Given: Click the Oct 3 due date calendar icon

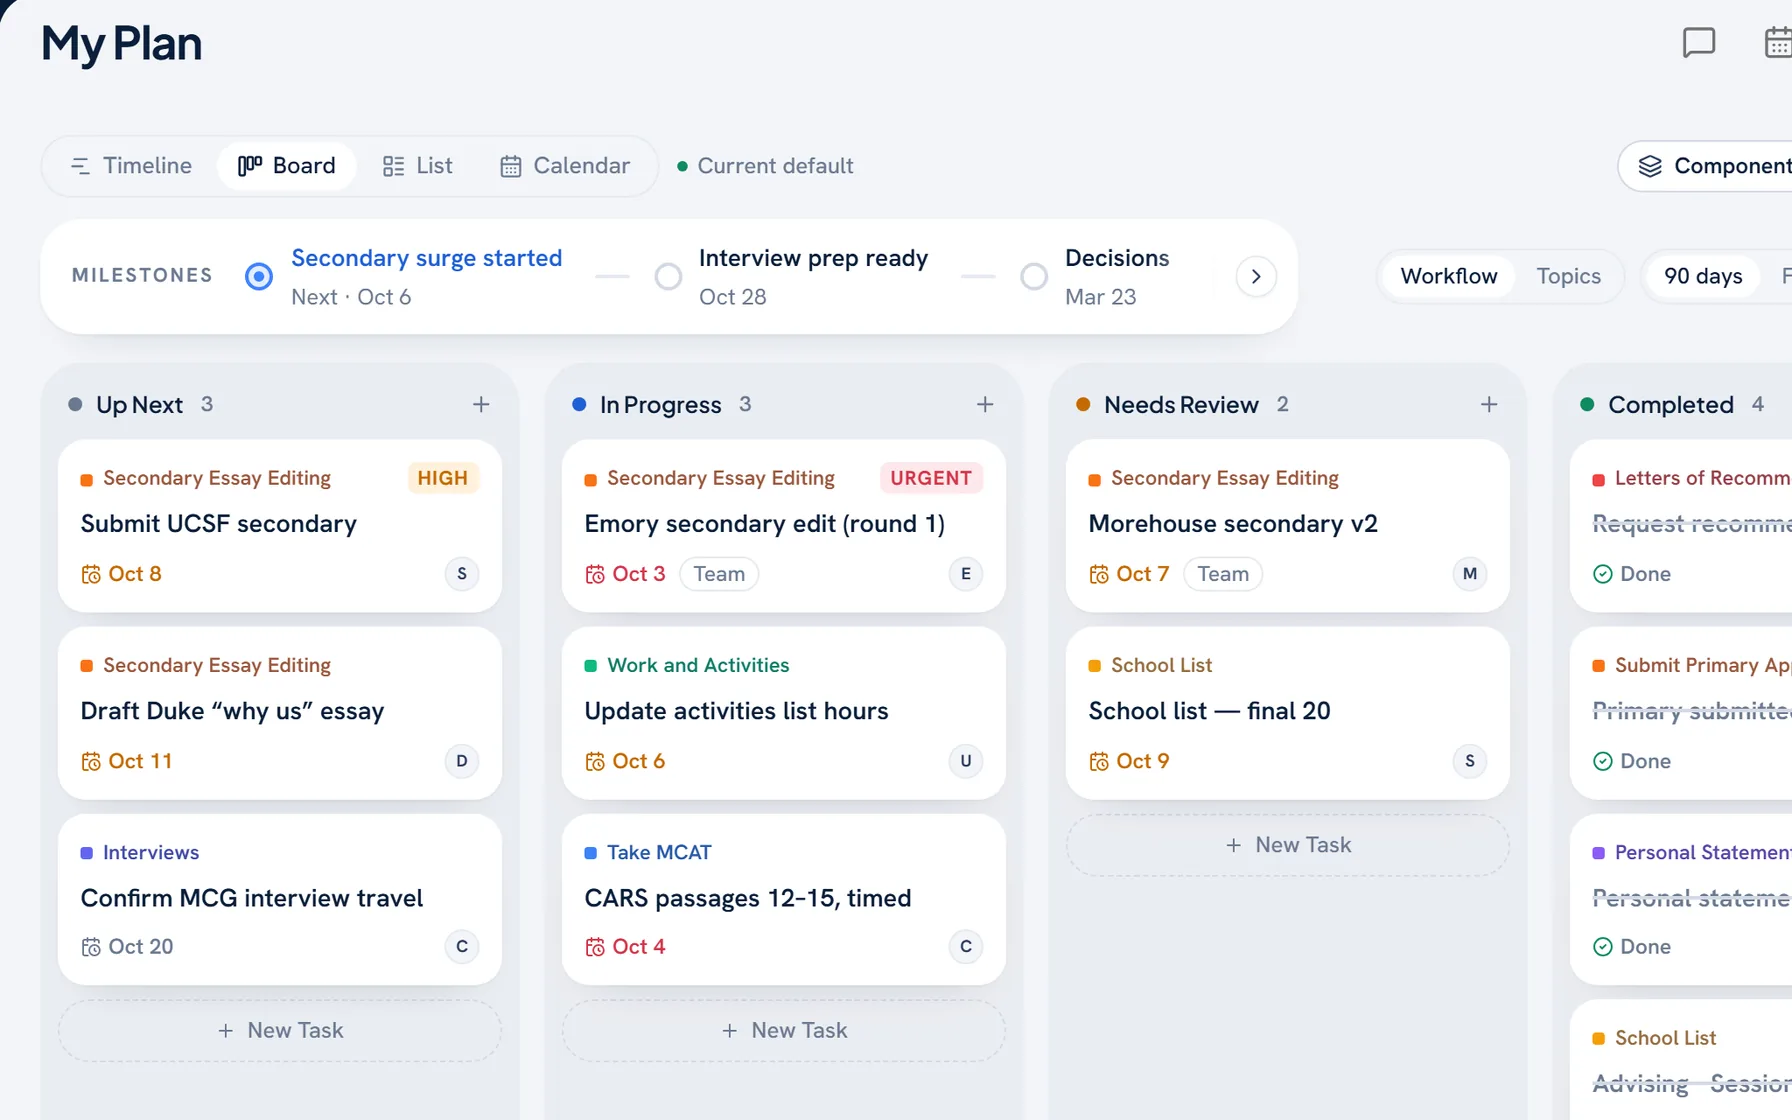Looking at the screenshot, I should (595, 574).
